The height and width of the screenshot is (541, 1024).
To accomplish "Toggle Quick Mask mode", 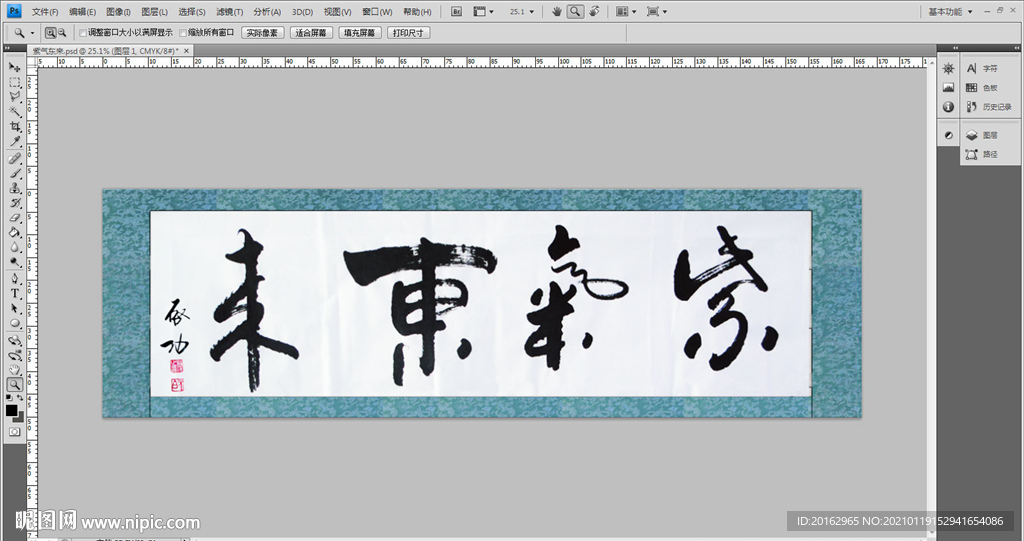I will pos(14,432).
